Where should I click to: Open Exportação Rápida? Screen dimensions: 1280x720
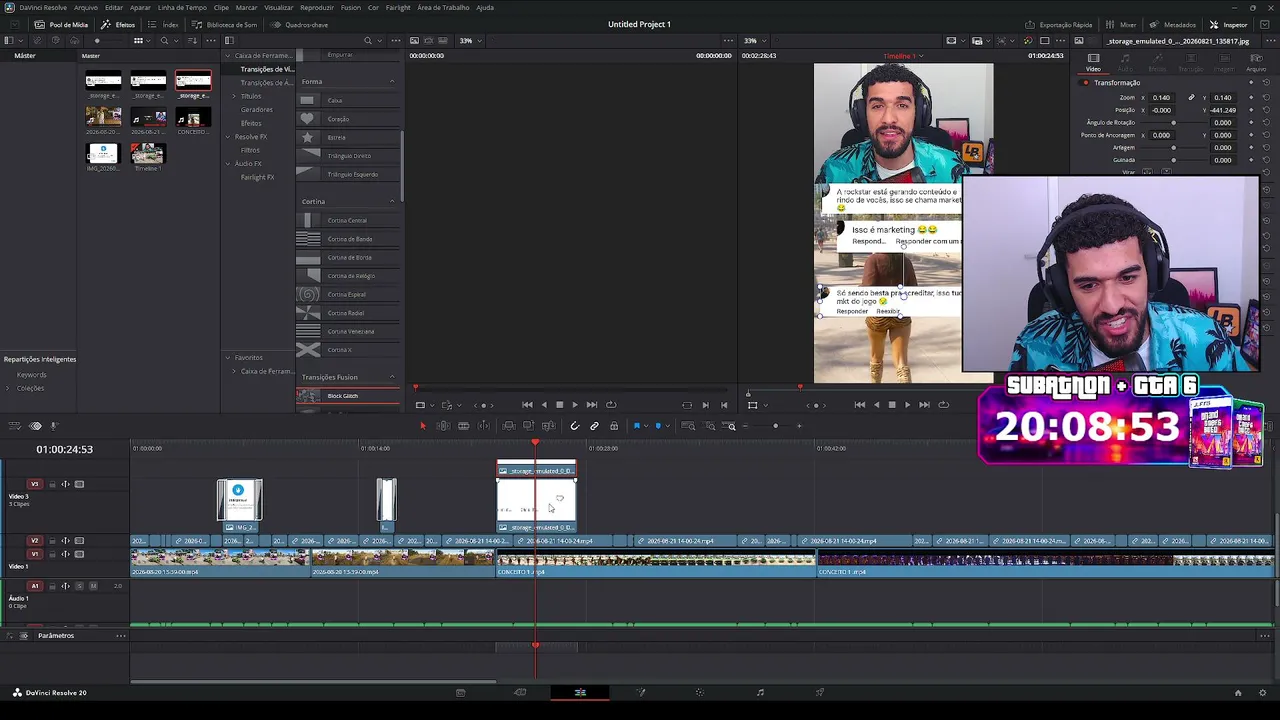1059,24
